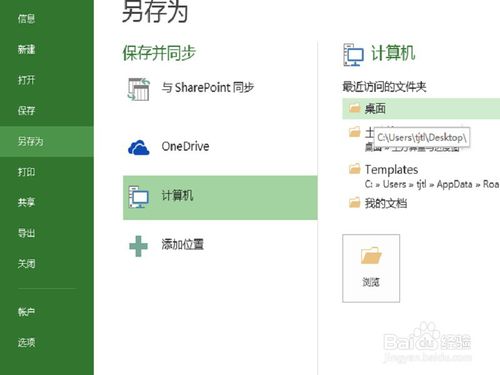Click the green plus icon
The width and height of the screenshot is (500, 375).
tap(138, 246)
